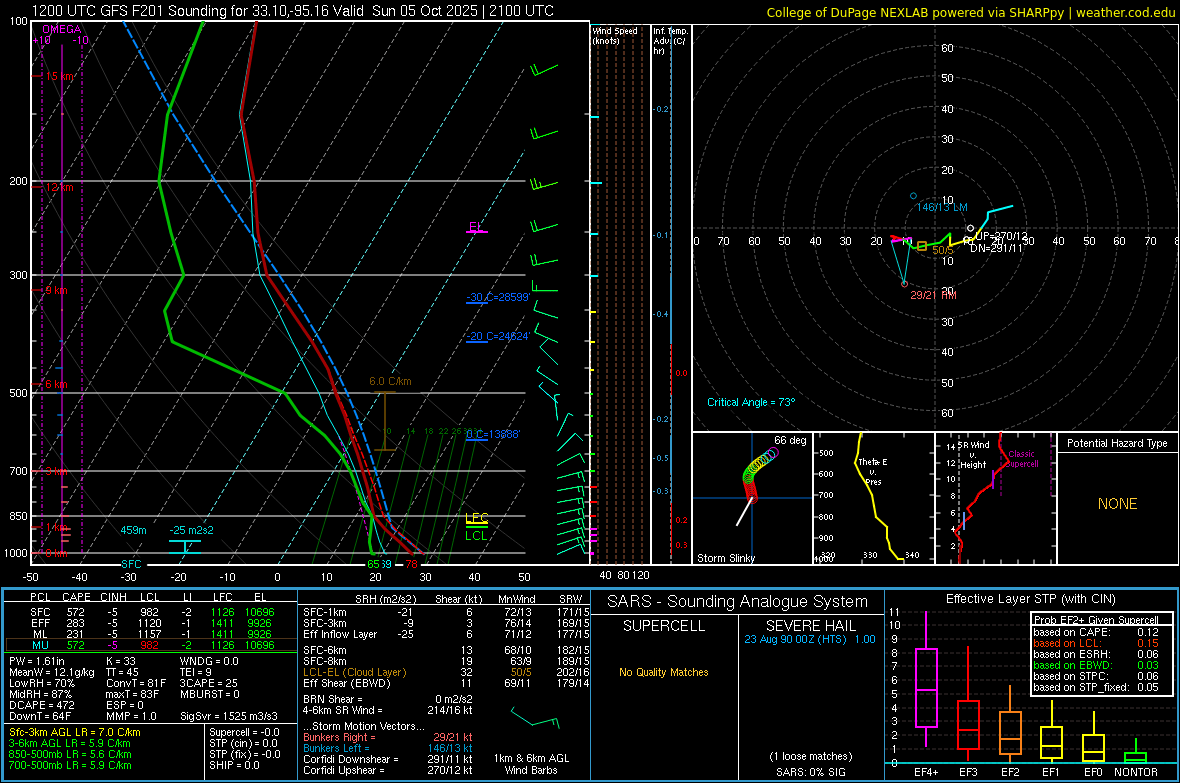The image size is (1180, 783).
Task: Click the Effective Layer STP (with CIN) title
Action: tap(1030, 599)
